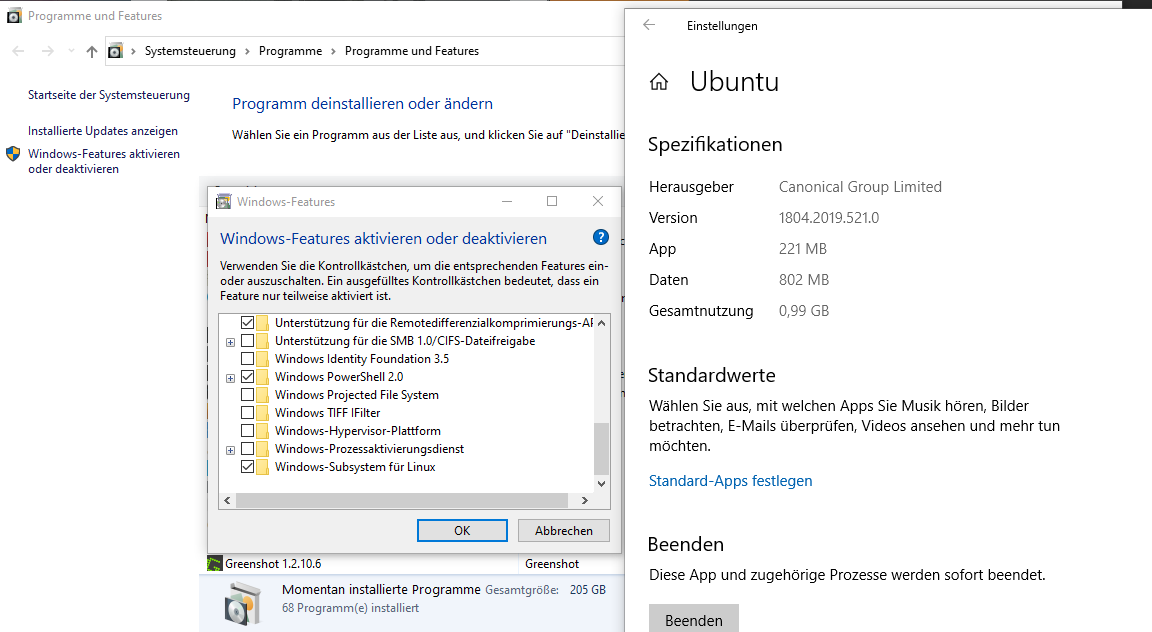Expand the Windows-Prozessaktivierungsdienst tree node
Screen dimensions: 1152x632
click(231, 450)
